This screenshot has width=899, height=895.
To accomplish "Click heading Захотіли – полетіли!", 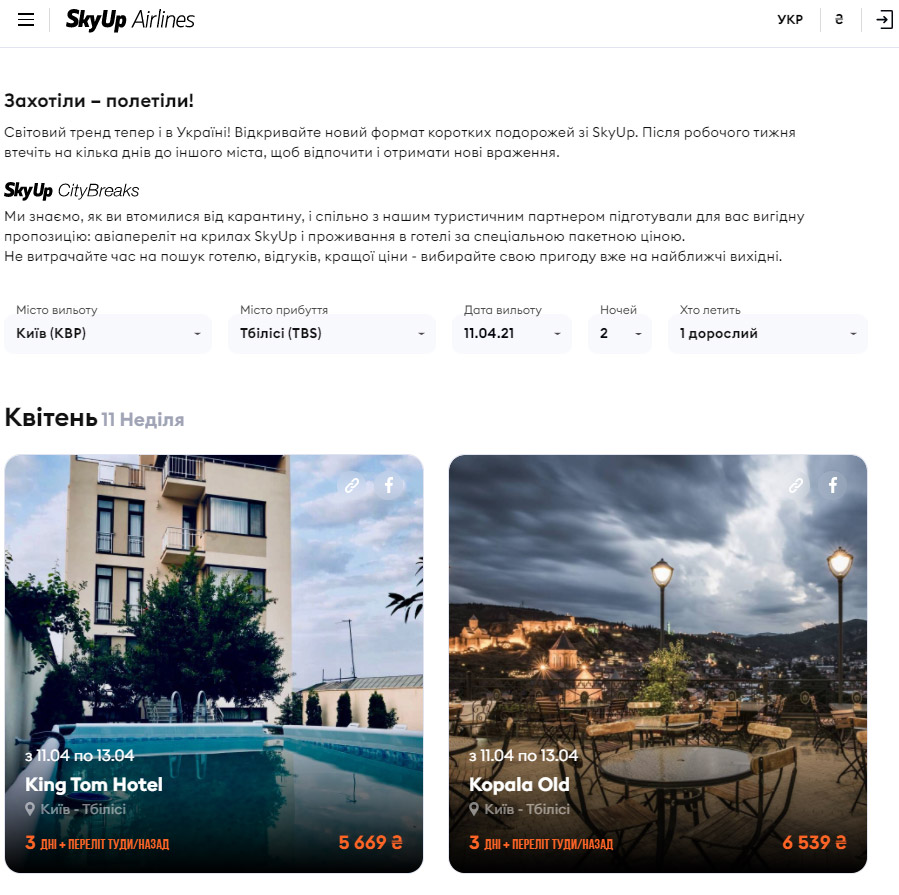I will coord(99,101).
